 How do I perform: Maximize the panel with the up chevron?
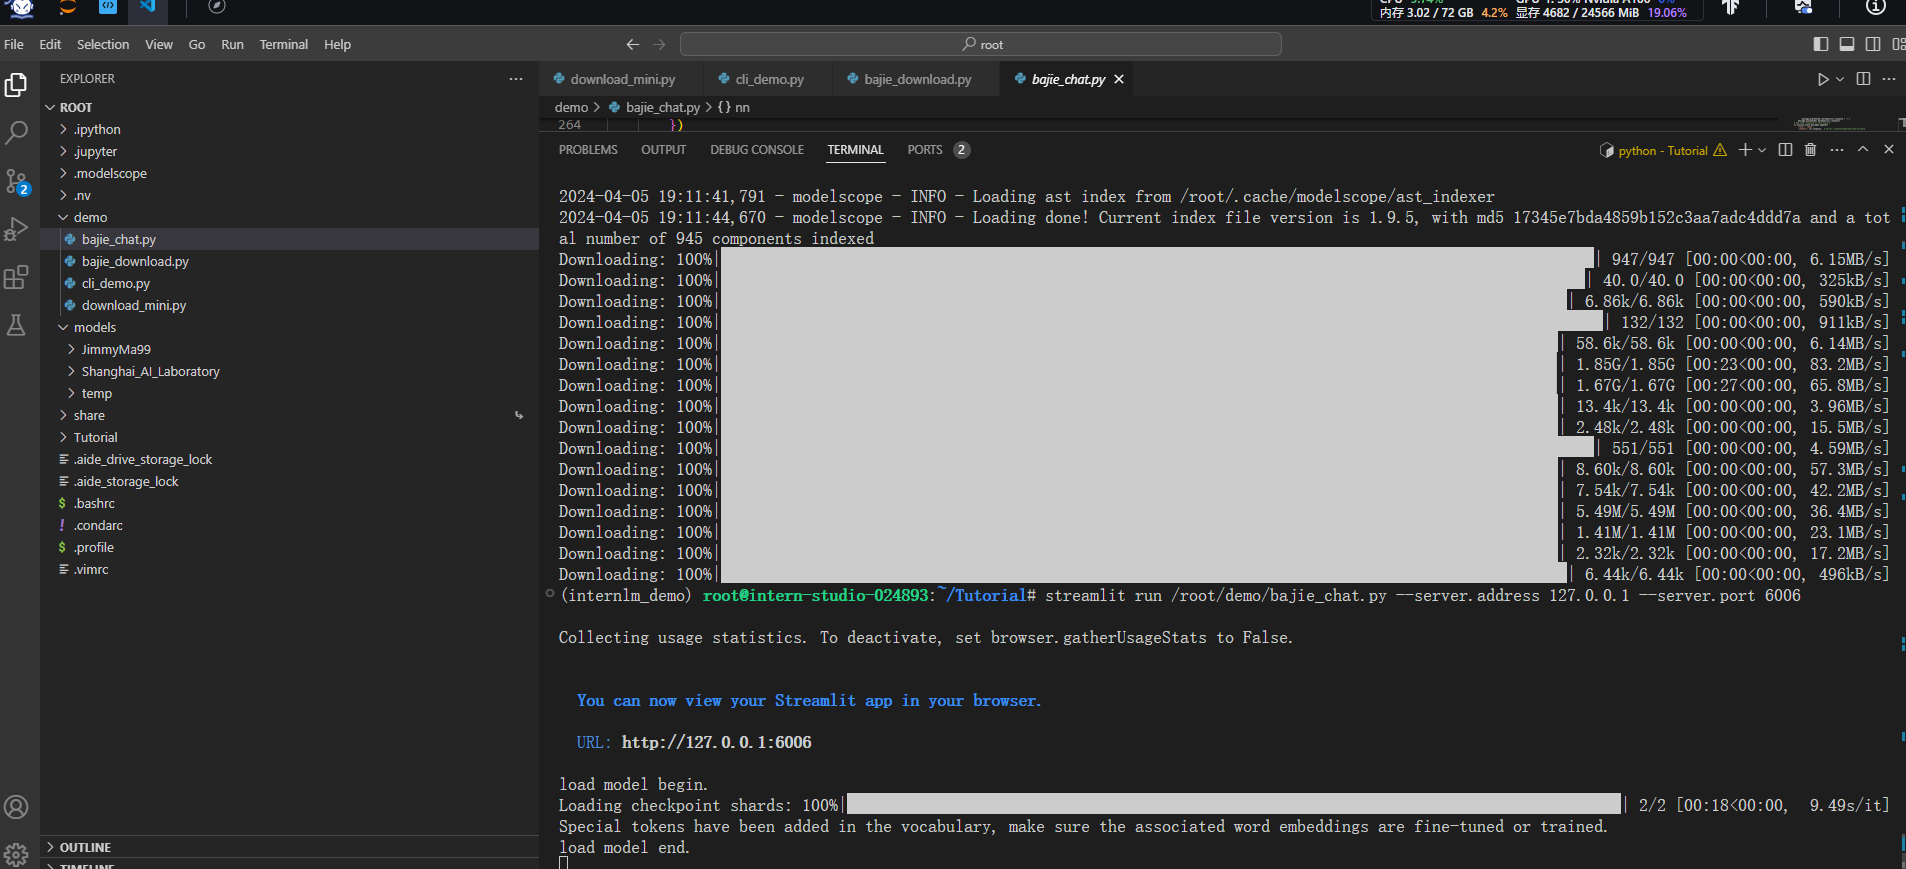pos(1863,149)
